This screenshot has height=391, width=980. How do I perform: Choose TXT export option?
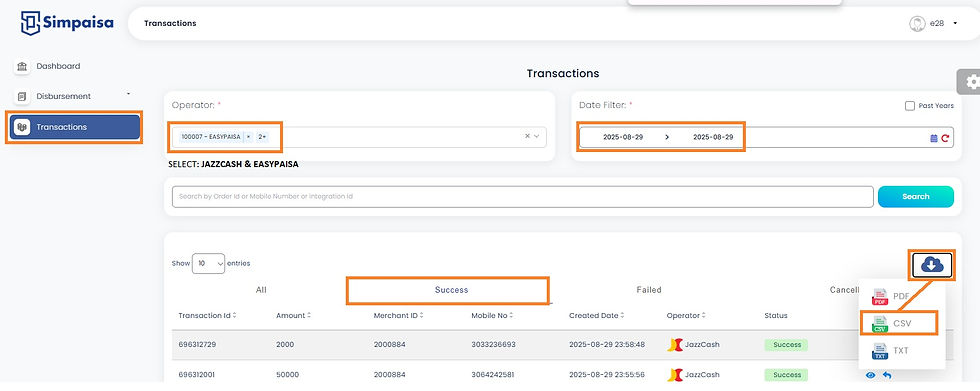point(891,351)
